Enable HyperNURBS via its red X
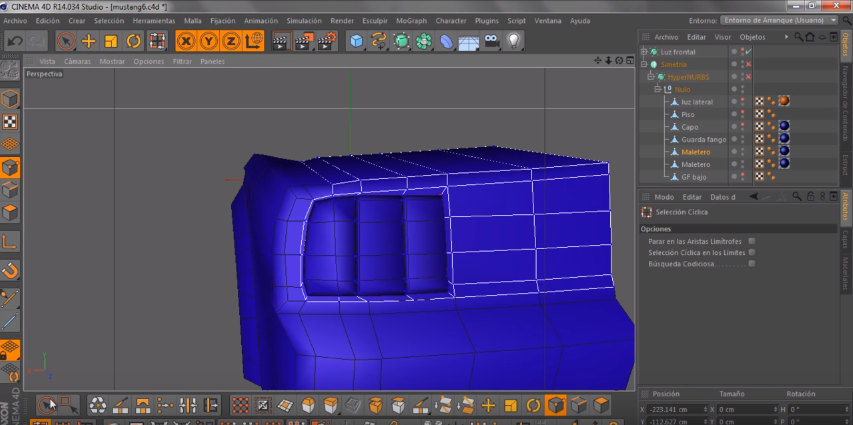Viewport: 853px width, 425px height. [x=749, y=77]
